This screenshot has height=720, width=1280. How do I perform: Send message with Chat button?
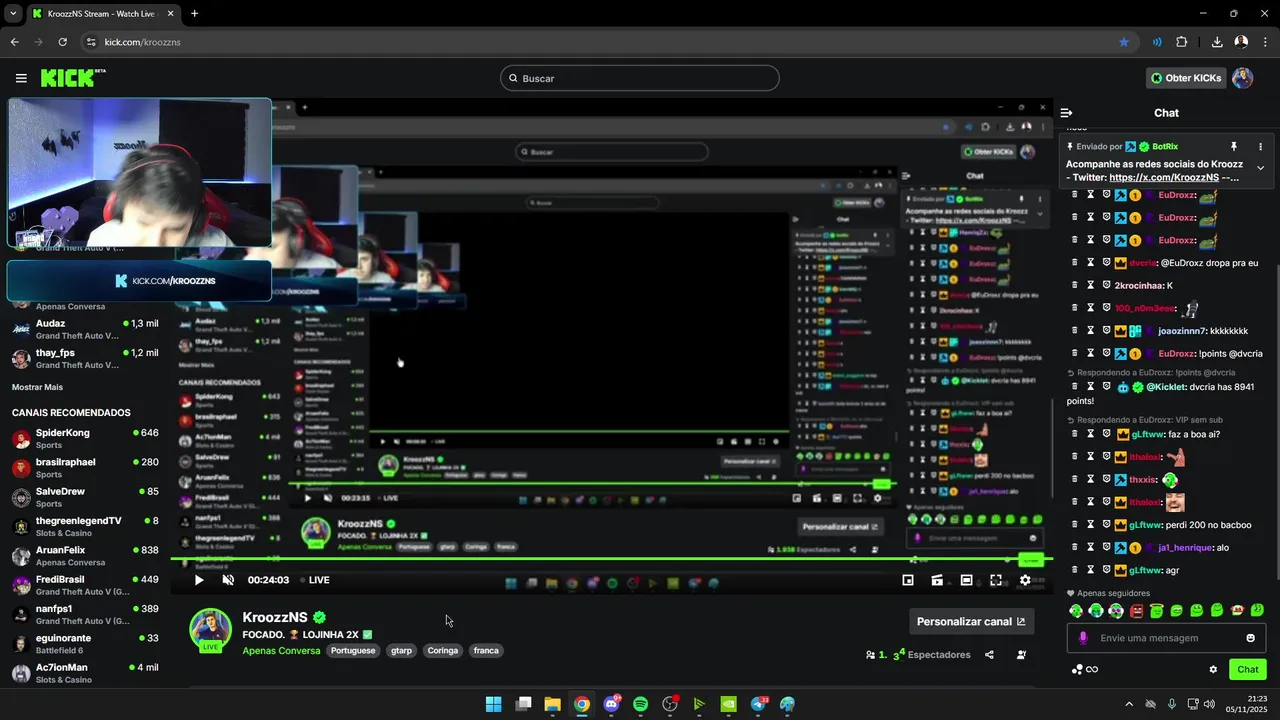1248,669
